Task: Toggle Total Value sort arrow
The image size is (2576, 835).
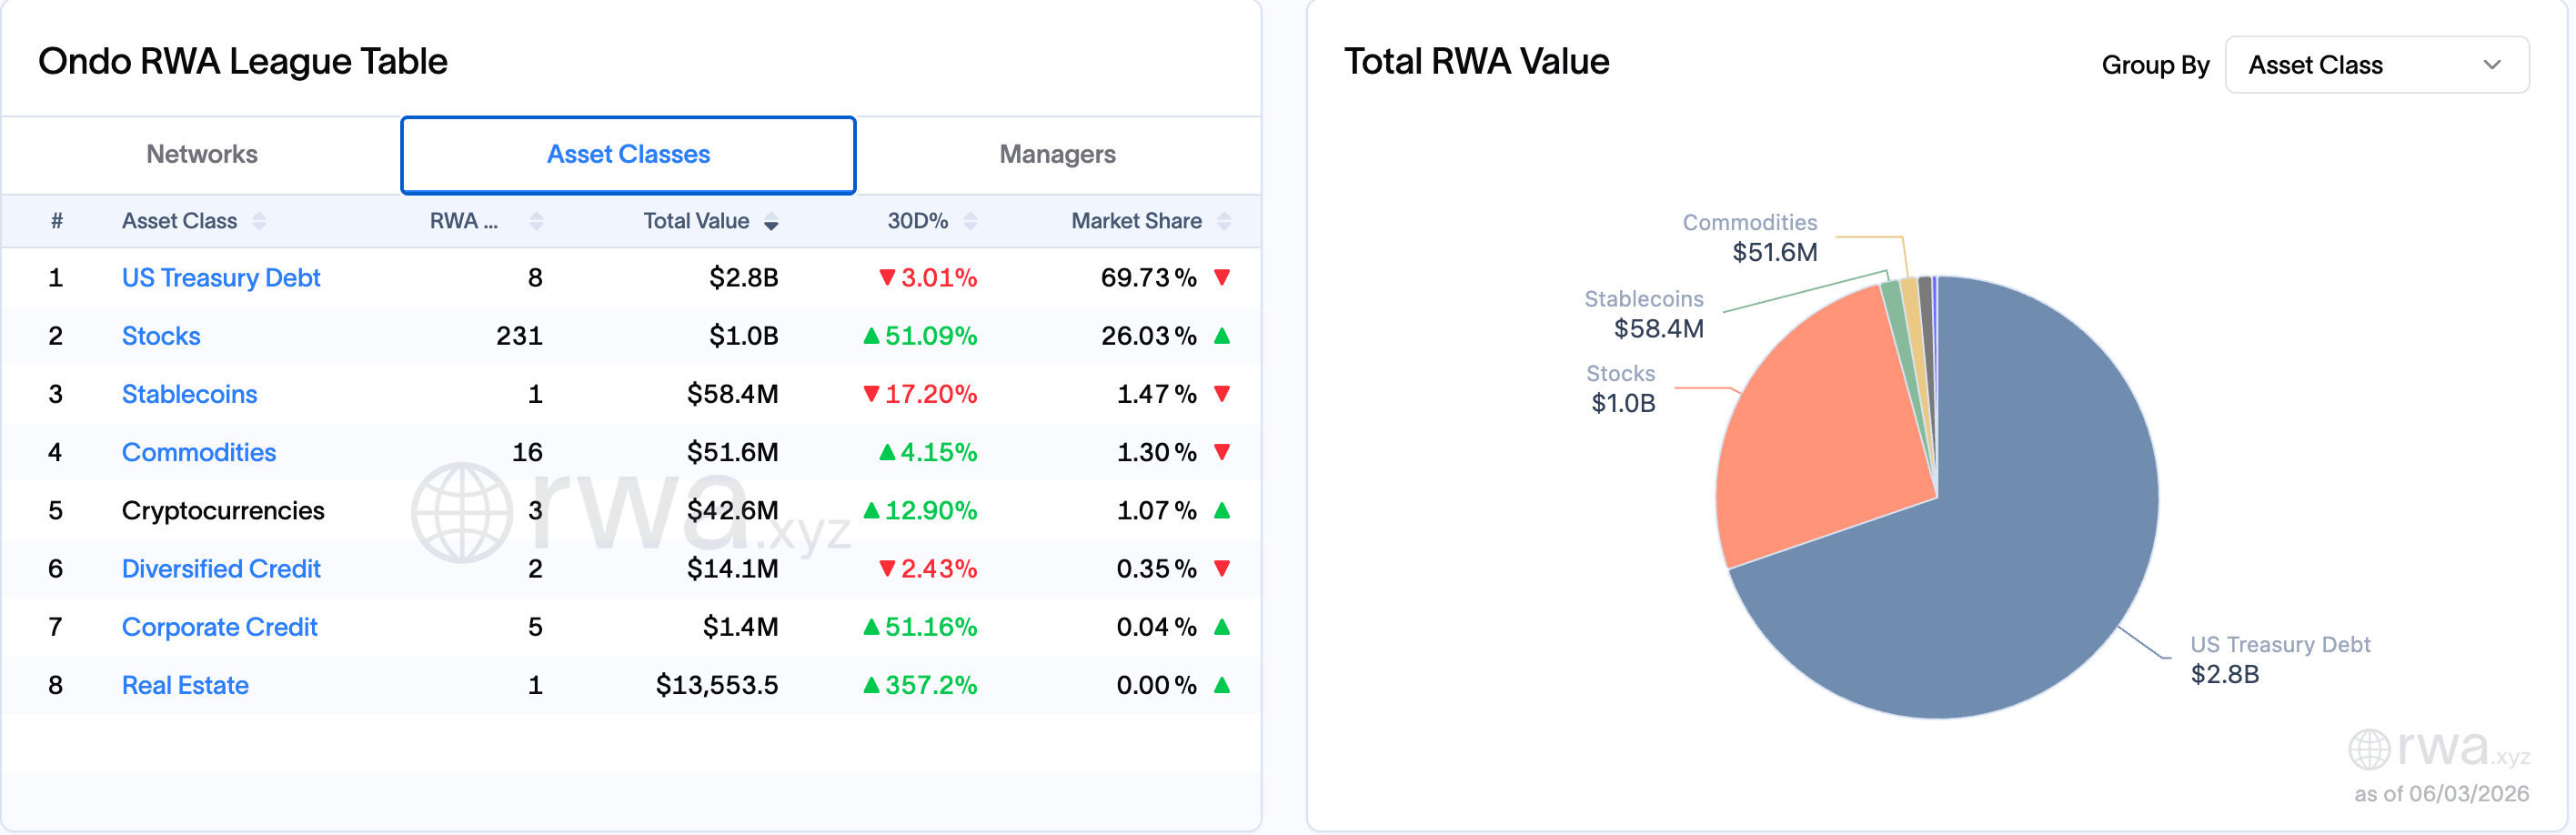Action: point(771,221)
